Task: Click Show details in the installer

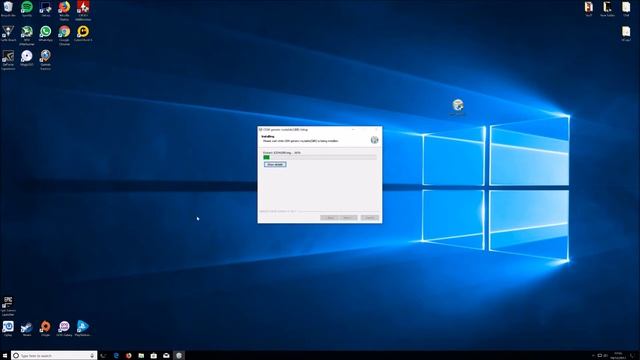Action: tap(275, 164)
